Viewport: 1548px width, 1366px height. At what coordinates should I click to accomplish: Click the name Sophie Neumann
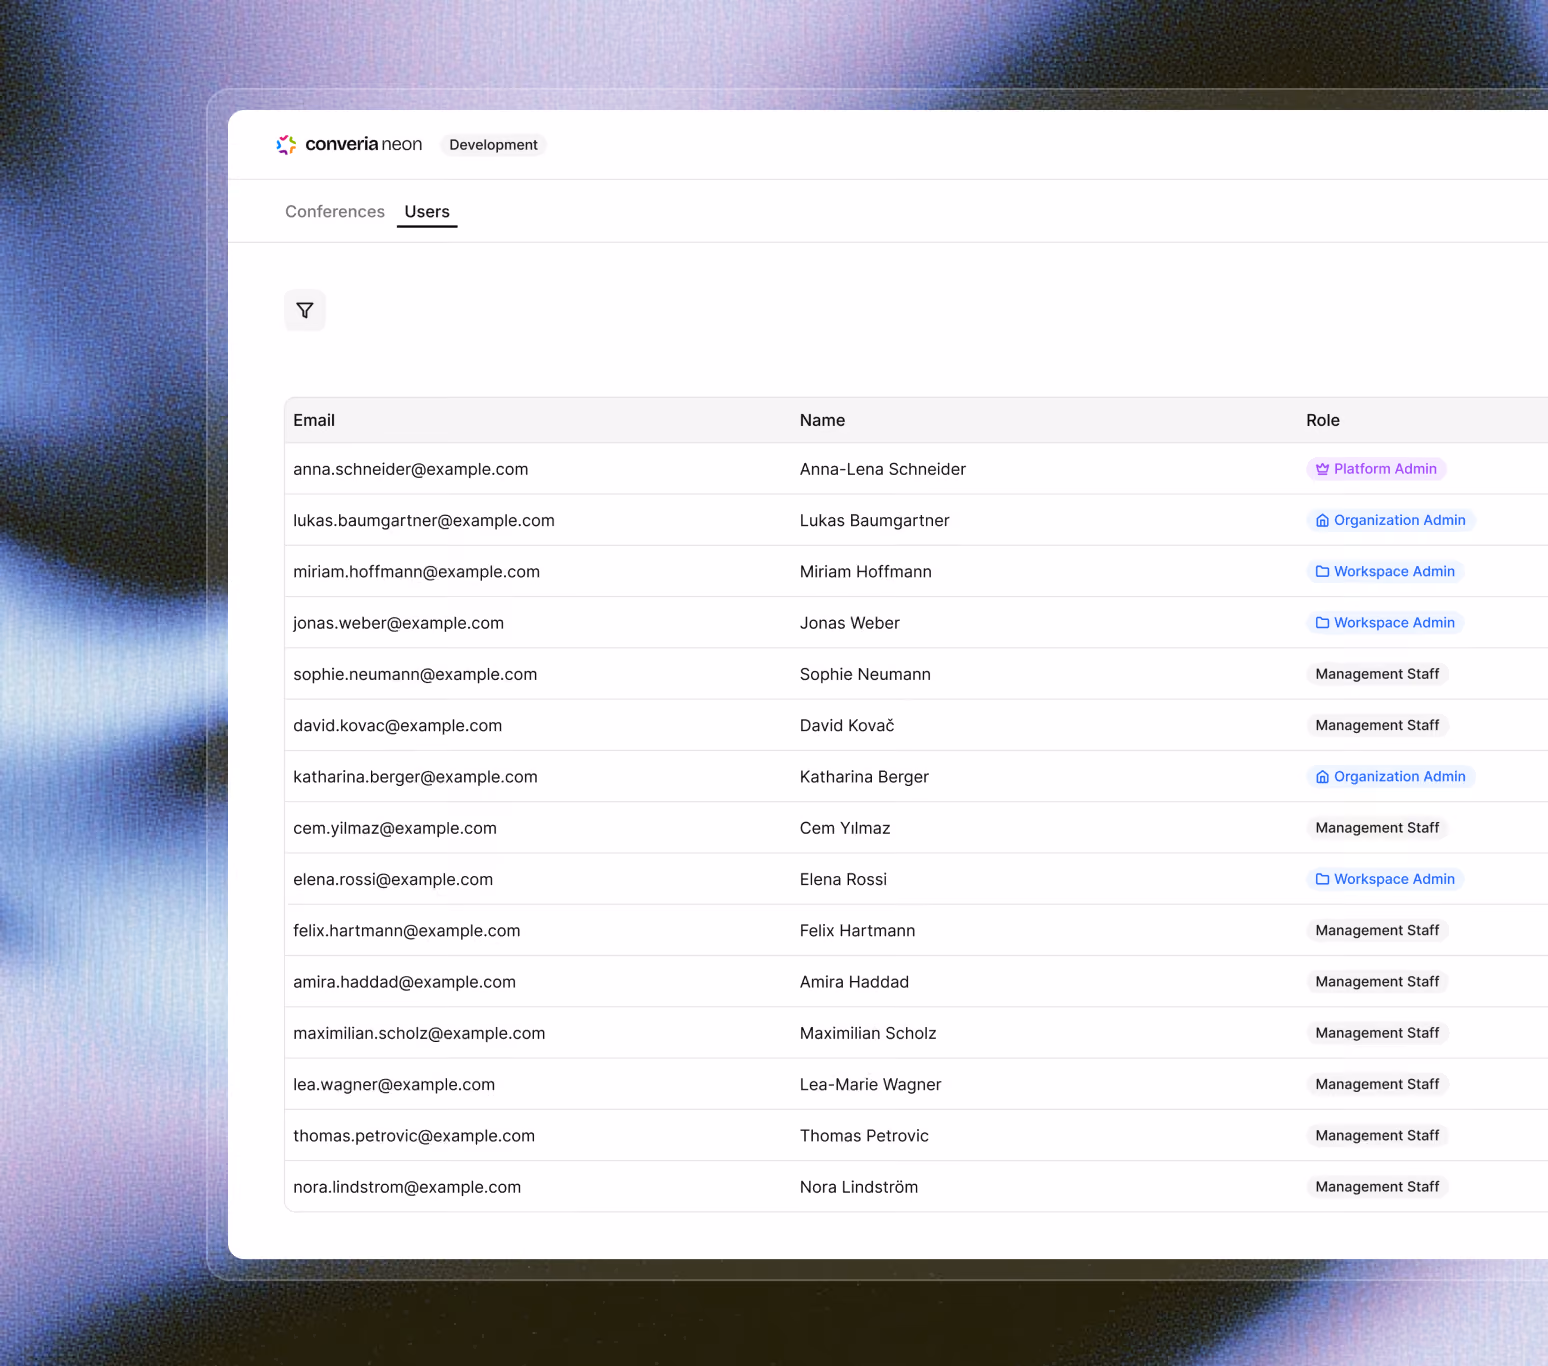point(865,674)
